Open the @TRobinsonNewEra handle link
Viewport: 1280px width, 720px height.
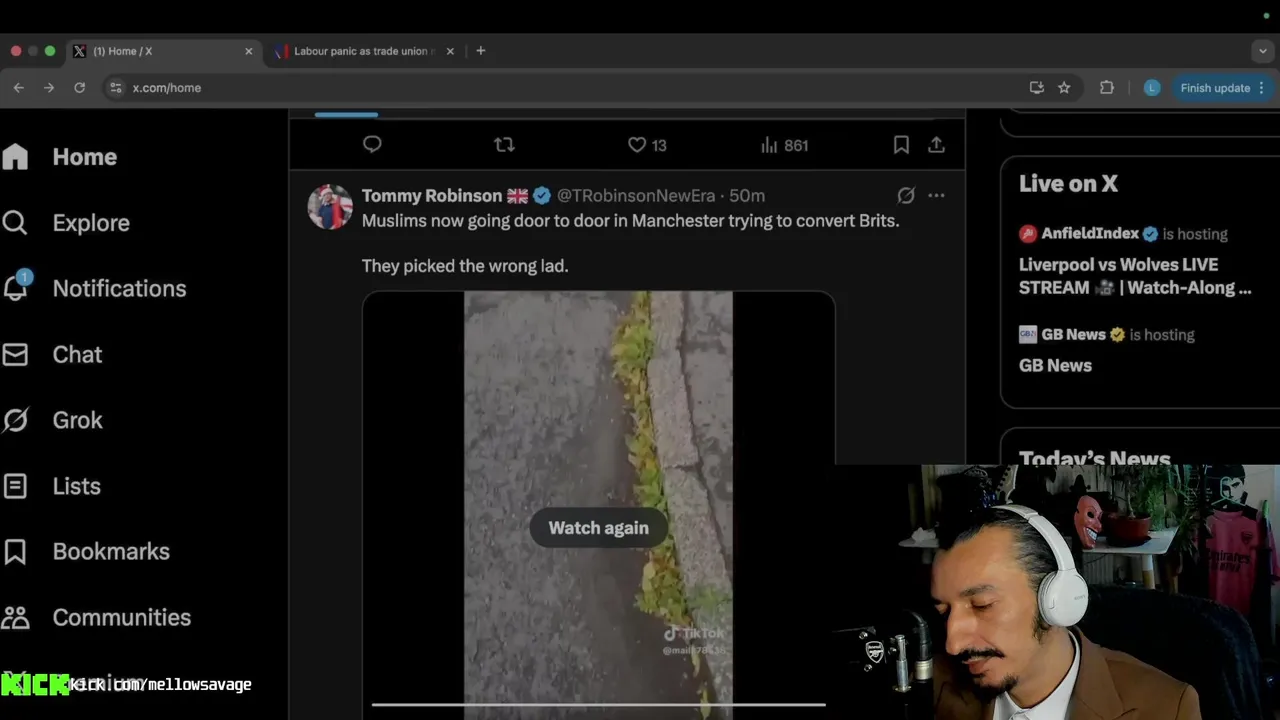[638, 195]
